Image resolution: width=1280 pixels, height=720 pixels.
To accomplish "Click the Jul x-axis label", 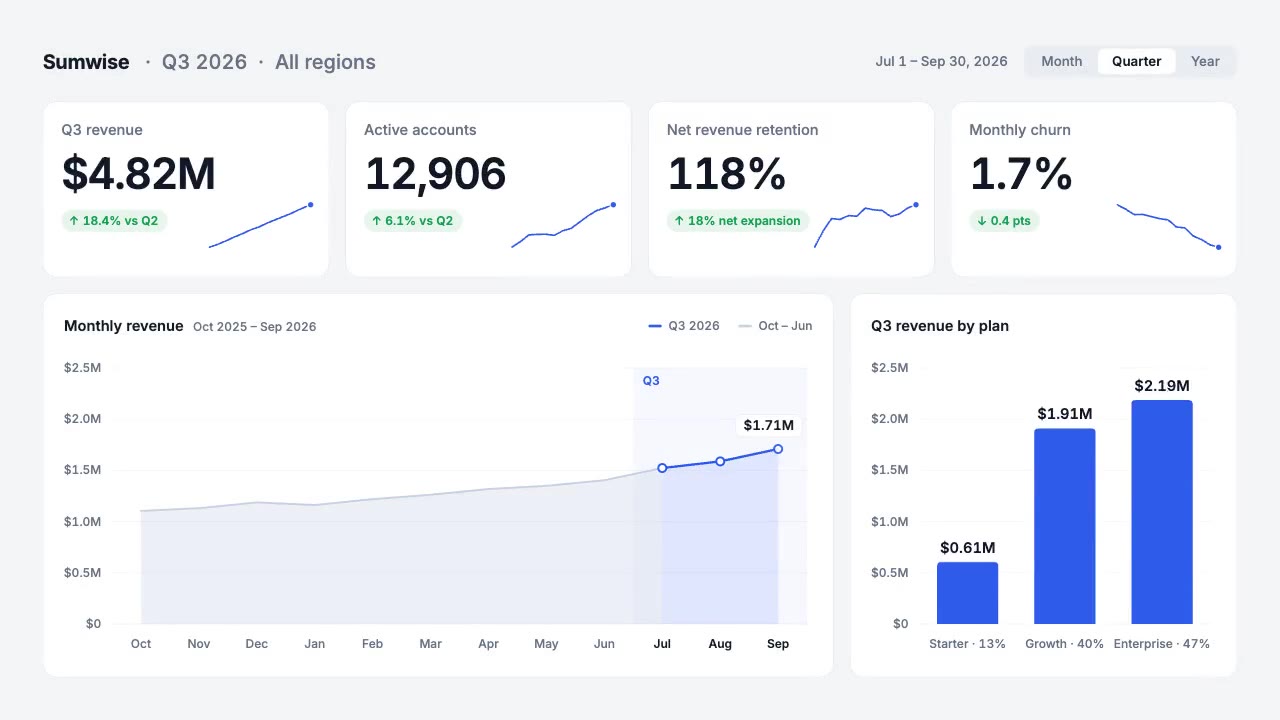I will [x=662, y=644].
